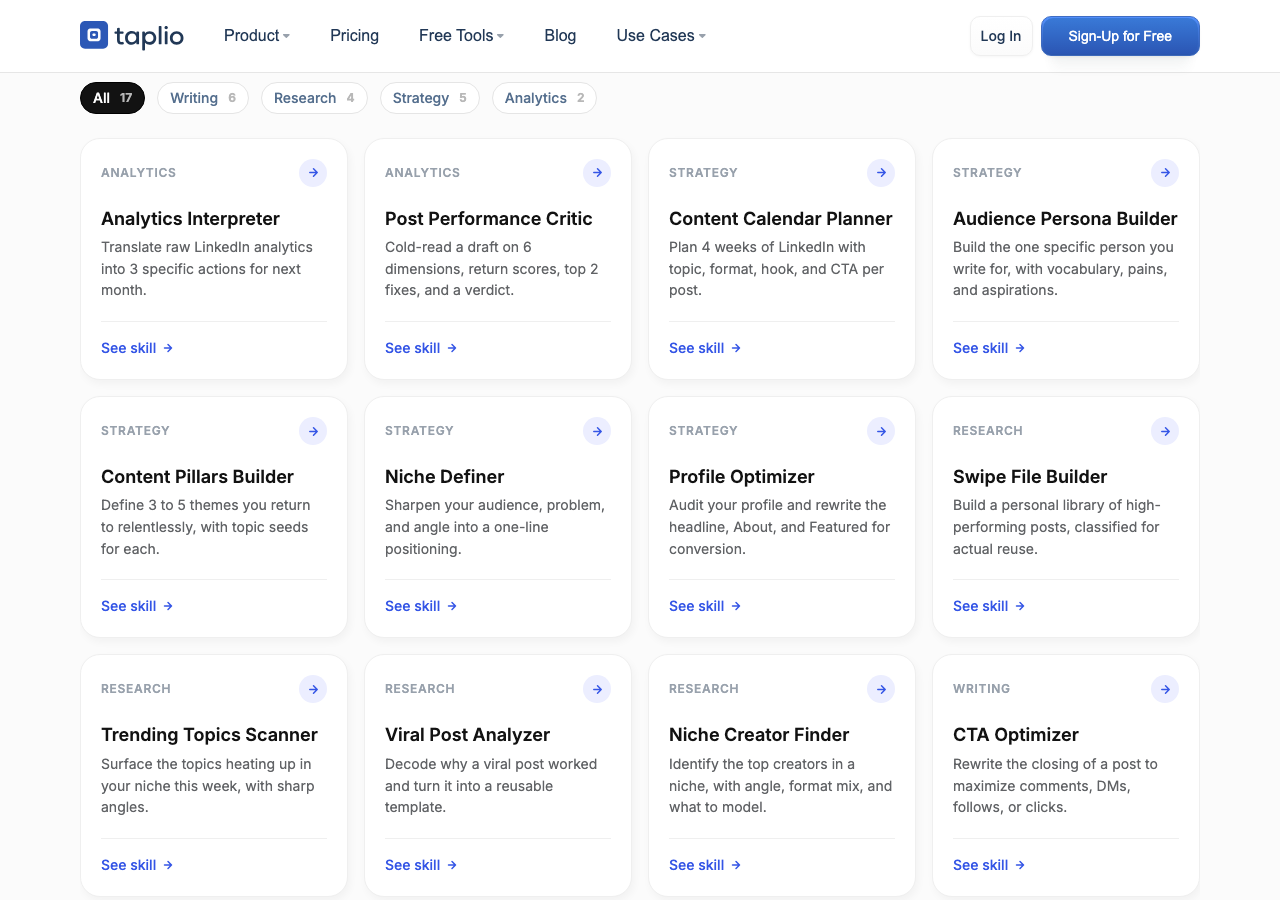This screenshot has width=1280, height=900.
Task: Open the Blog page
Action: (560, 35)
